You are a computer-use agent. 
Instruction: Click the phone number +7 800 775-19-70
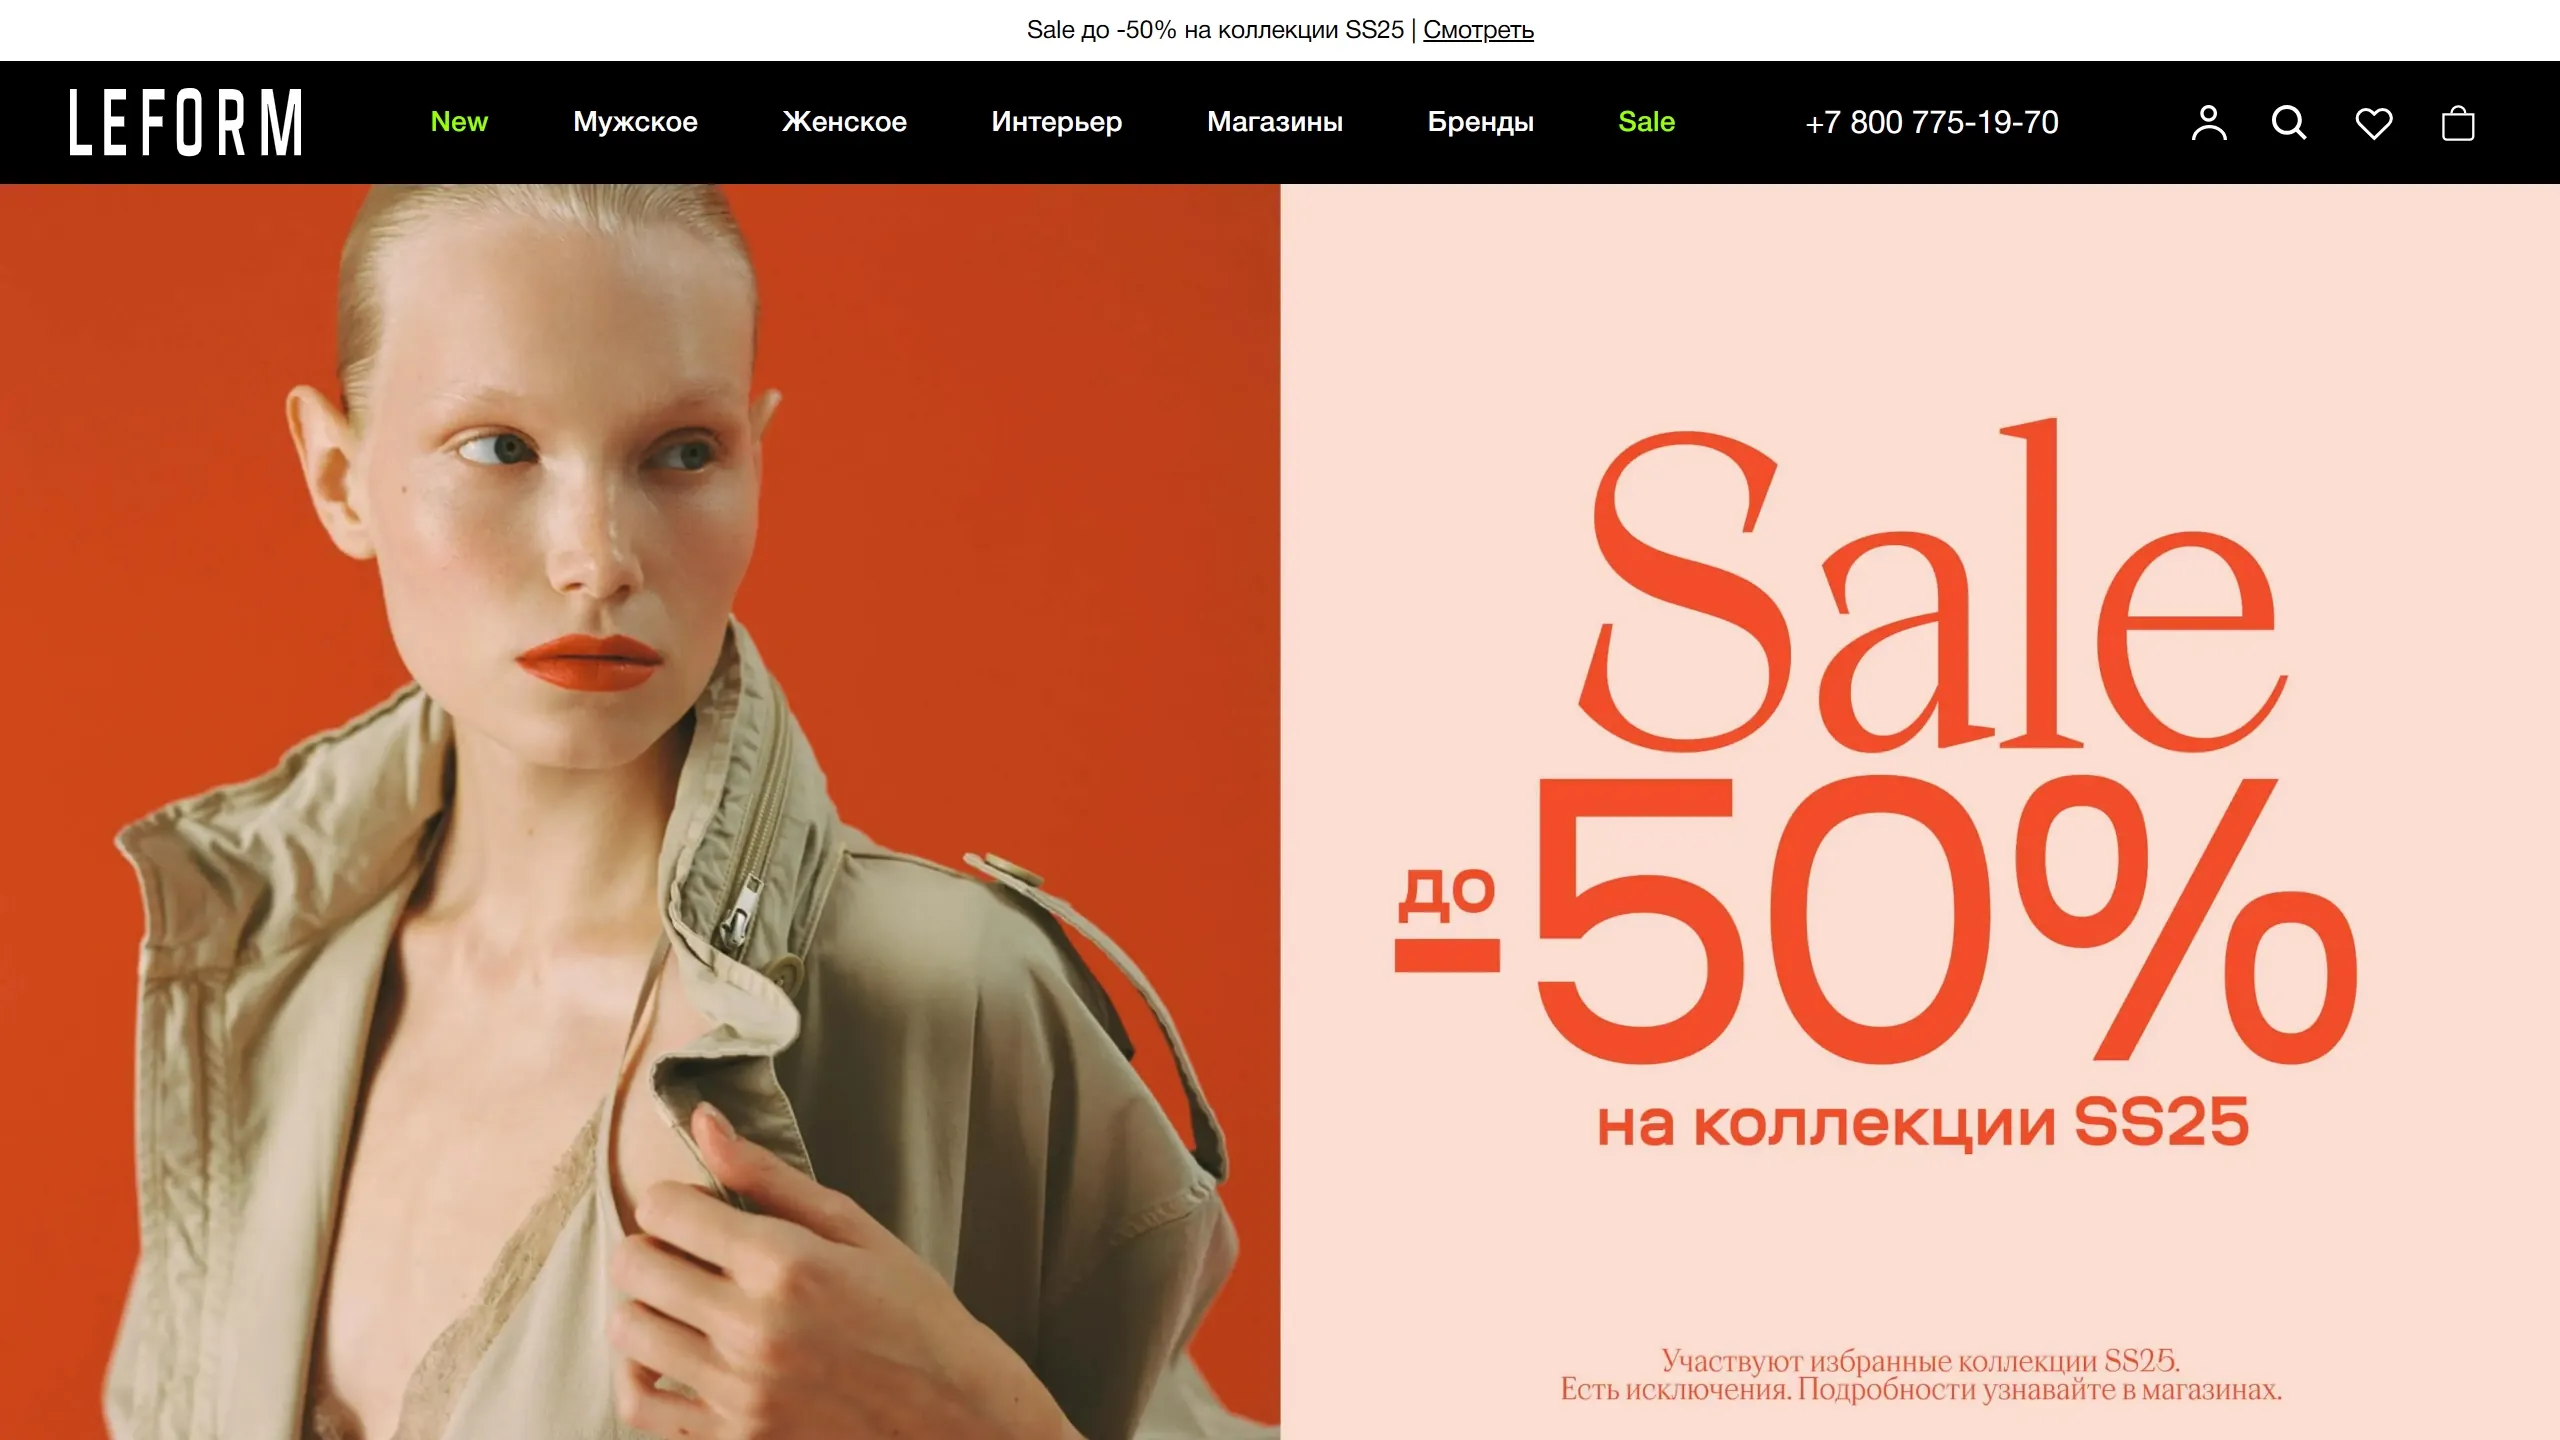pyautogui.click(x=1932, y=122)
